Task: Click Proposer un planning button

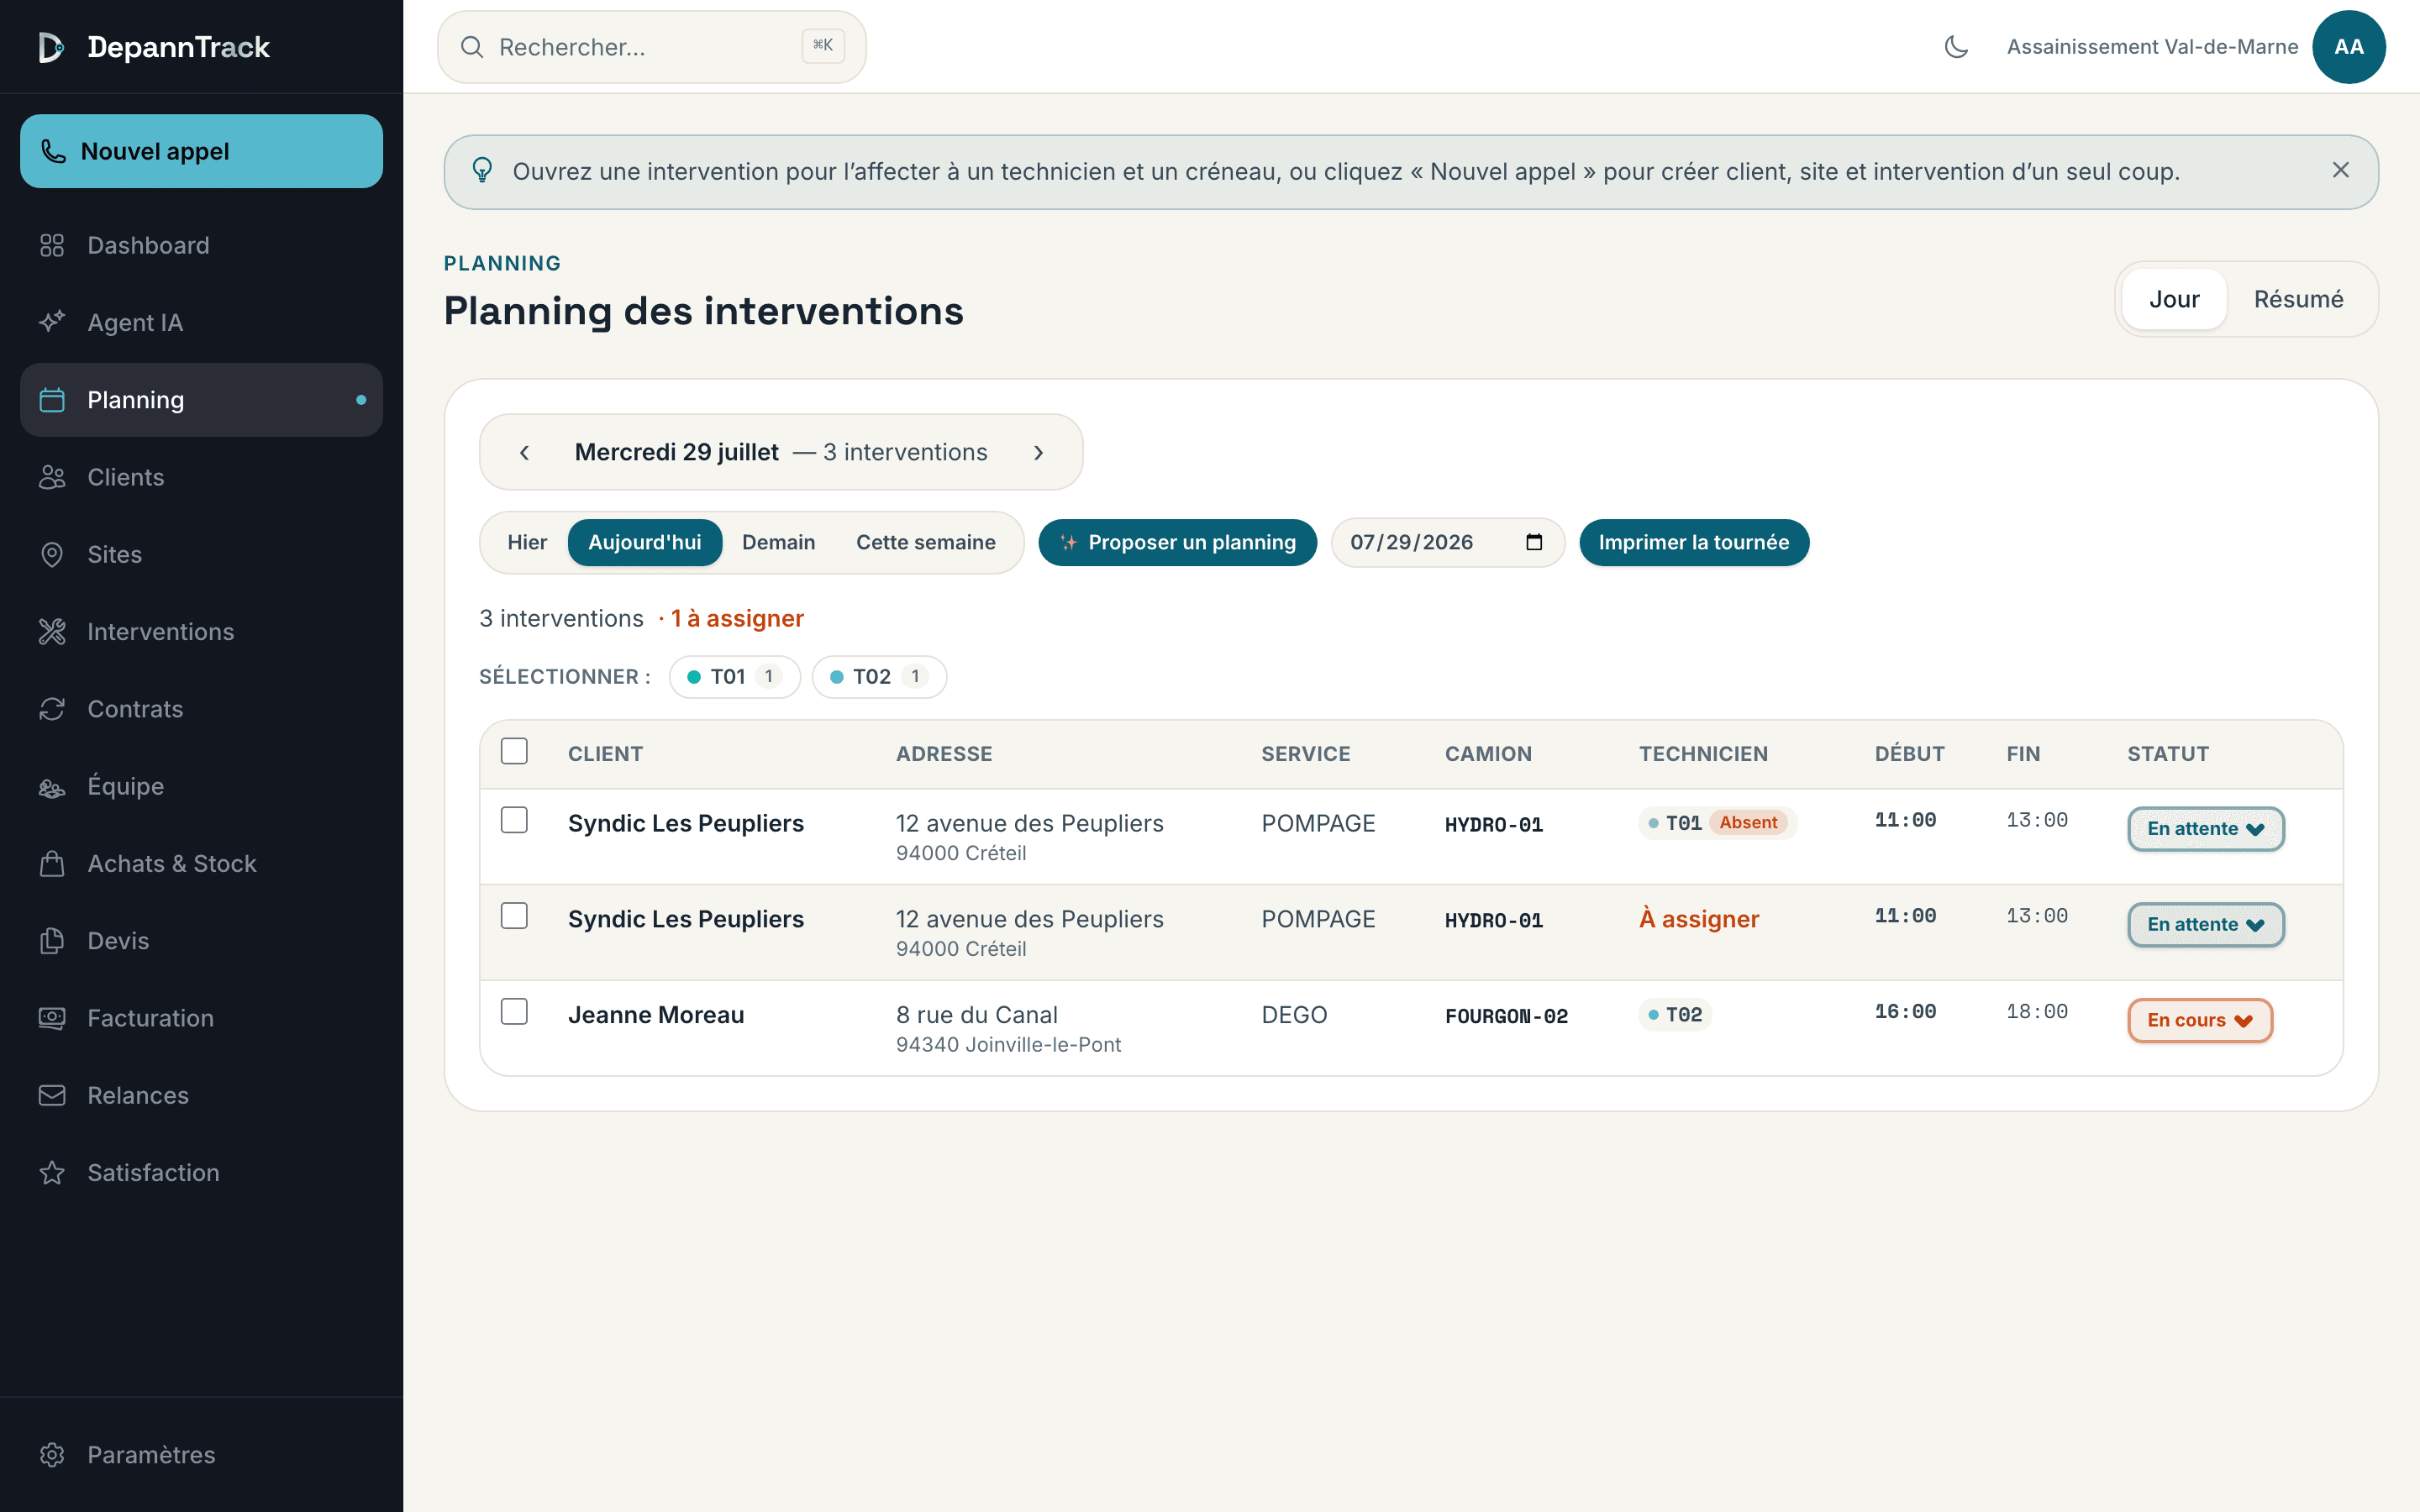Action: click(1177, 543)
